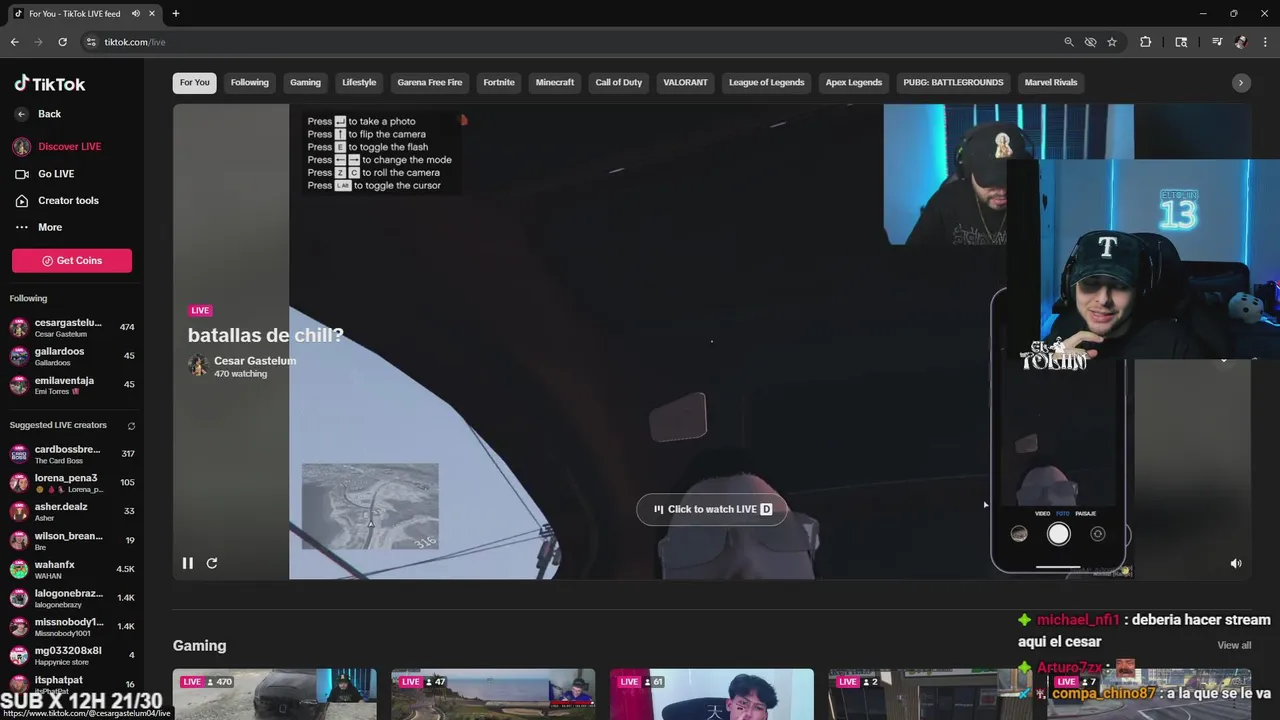The image size is (1280, 720).
Task: Open Gaming live thumbnail with 47 viewers
Action: point(493,694)
